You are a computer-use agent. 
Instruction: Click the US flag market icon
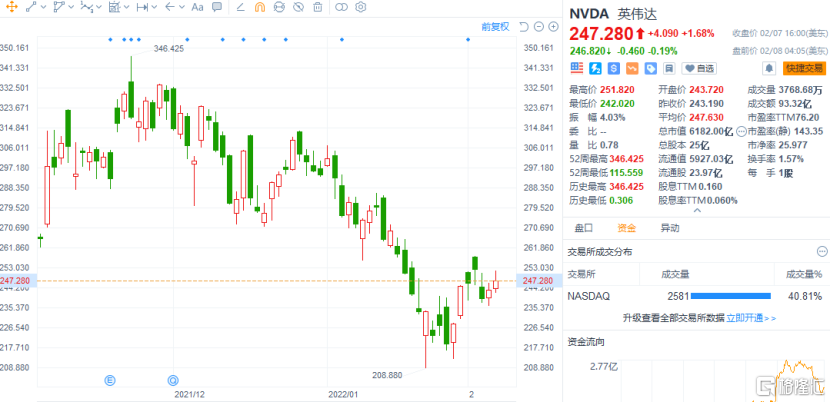tap(577, 68)
